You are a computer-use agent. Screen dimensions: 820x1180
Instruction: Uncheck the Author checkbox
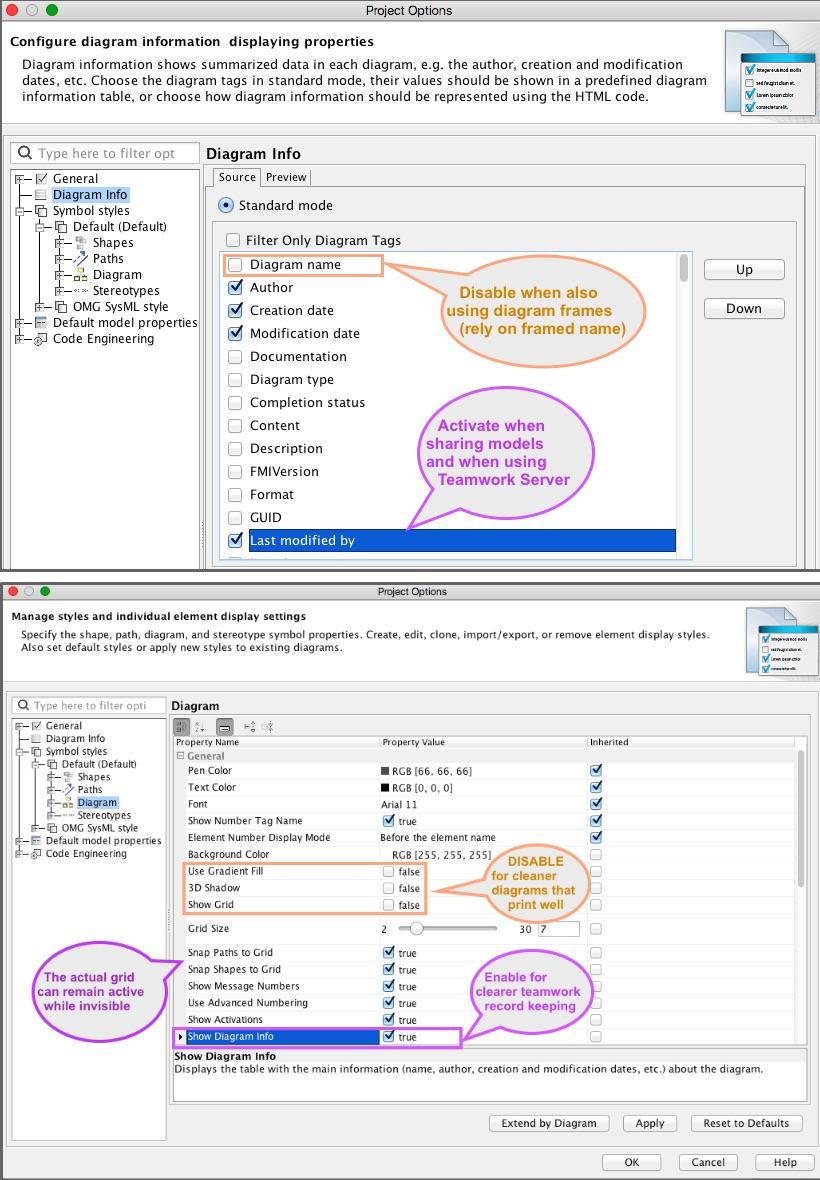pos(235,288)
